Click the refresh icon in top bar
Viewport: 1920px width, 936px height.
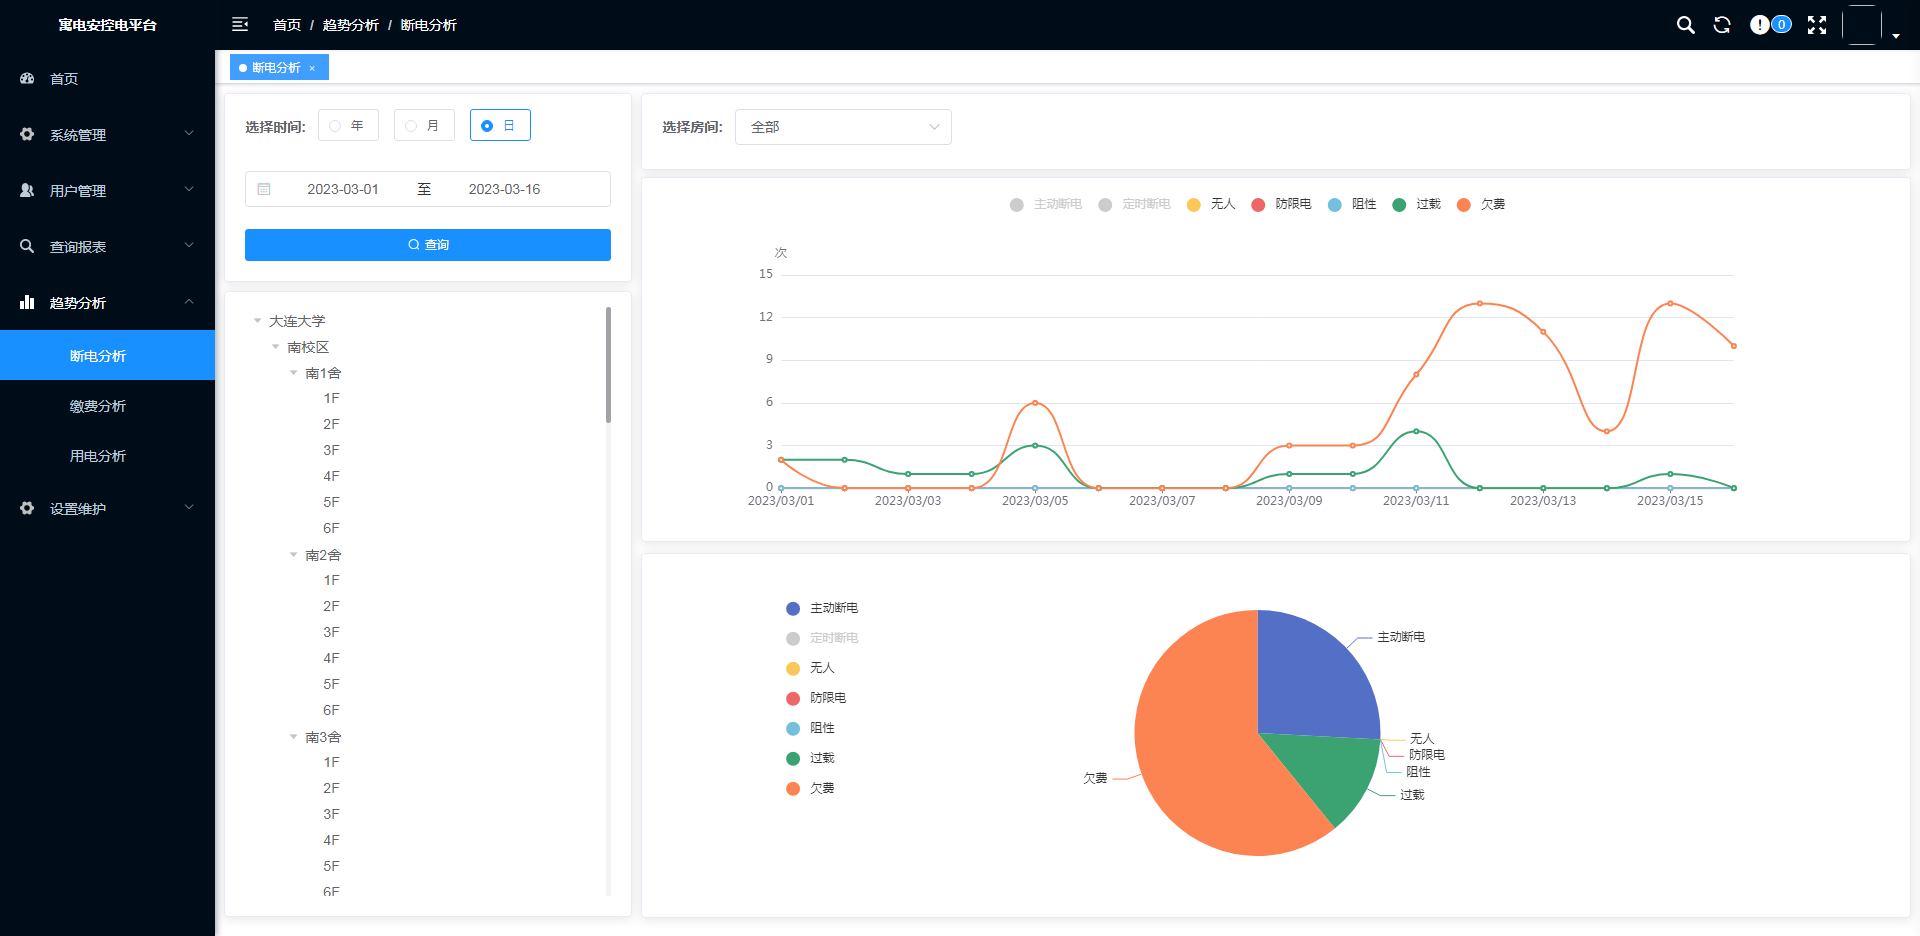[1722, 25]
